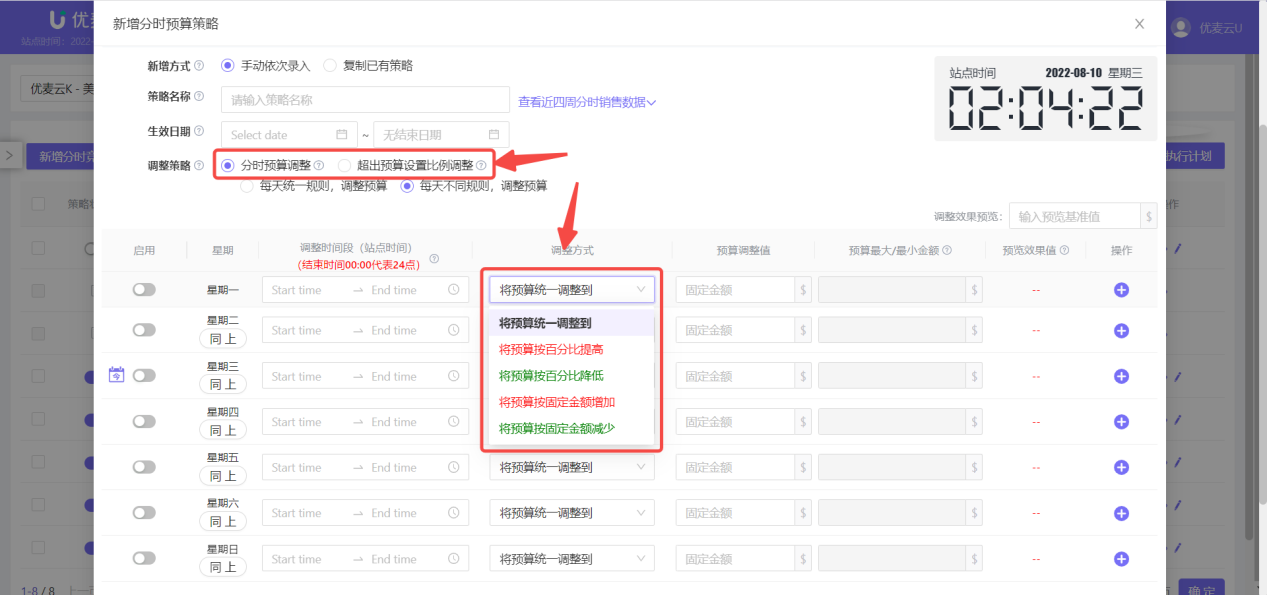Open the 星期六 调整方式 dropdown
Viewport: 1267px width, 595px height.
point(571,513)
